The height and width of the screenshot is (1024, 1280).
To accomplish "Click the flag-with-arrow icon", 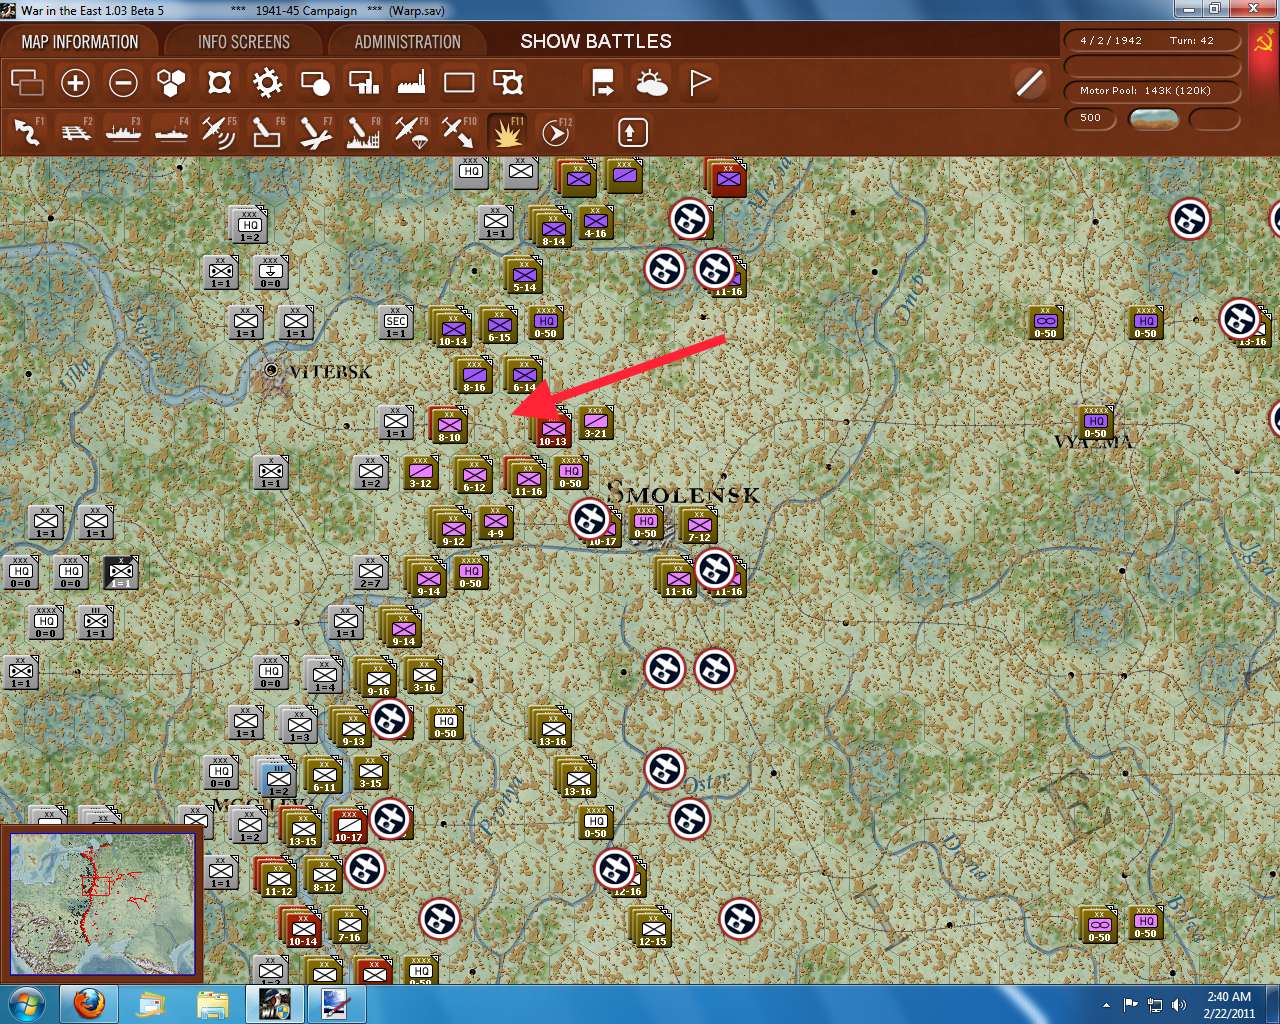I will 603,82.
